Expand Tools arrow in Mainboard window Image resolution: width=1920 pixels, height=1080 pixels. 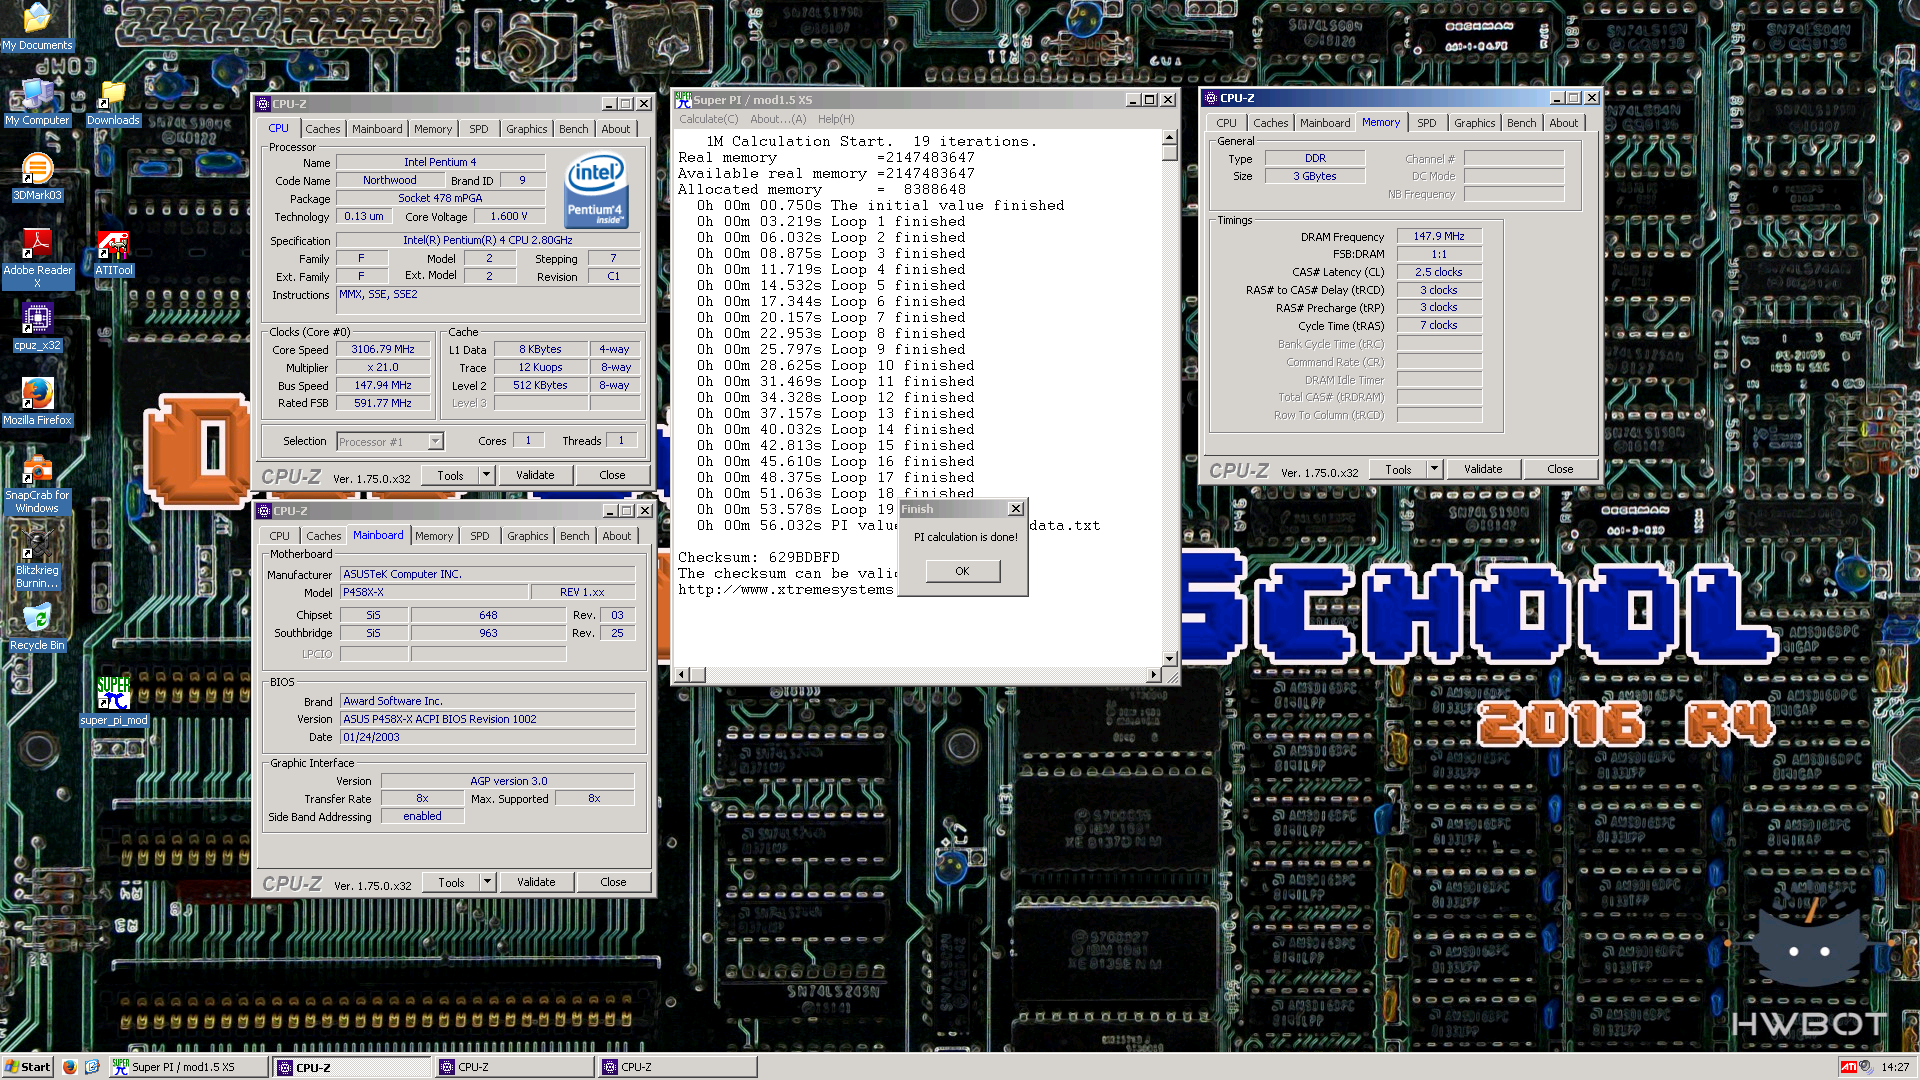point(487,882)
